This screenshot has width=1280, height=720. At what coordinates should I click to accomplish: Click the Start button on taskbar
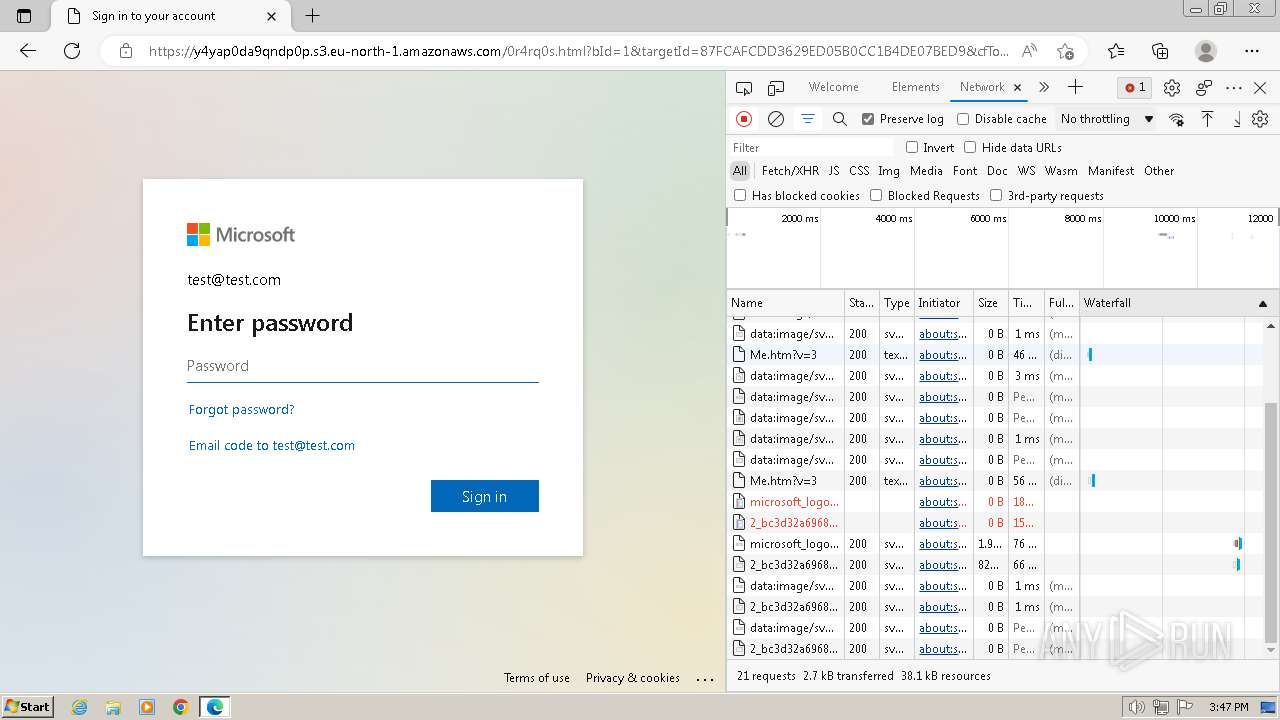(x=28, y=706)
